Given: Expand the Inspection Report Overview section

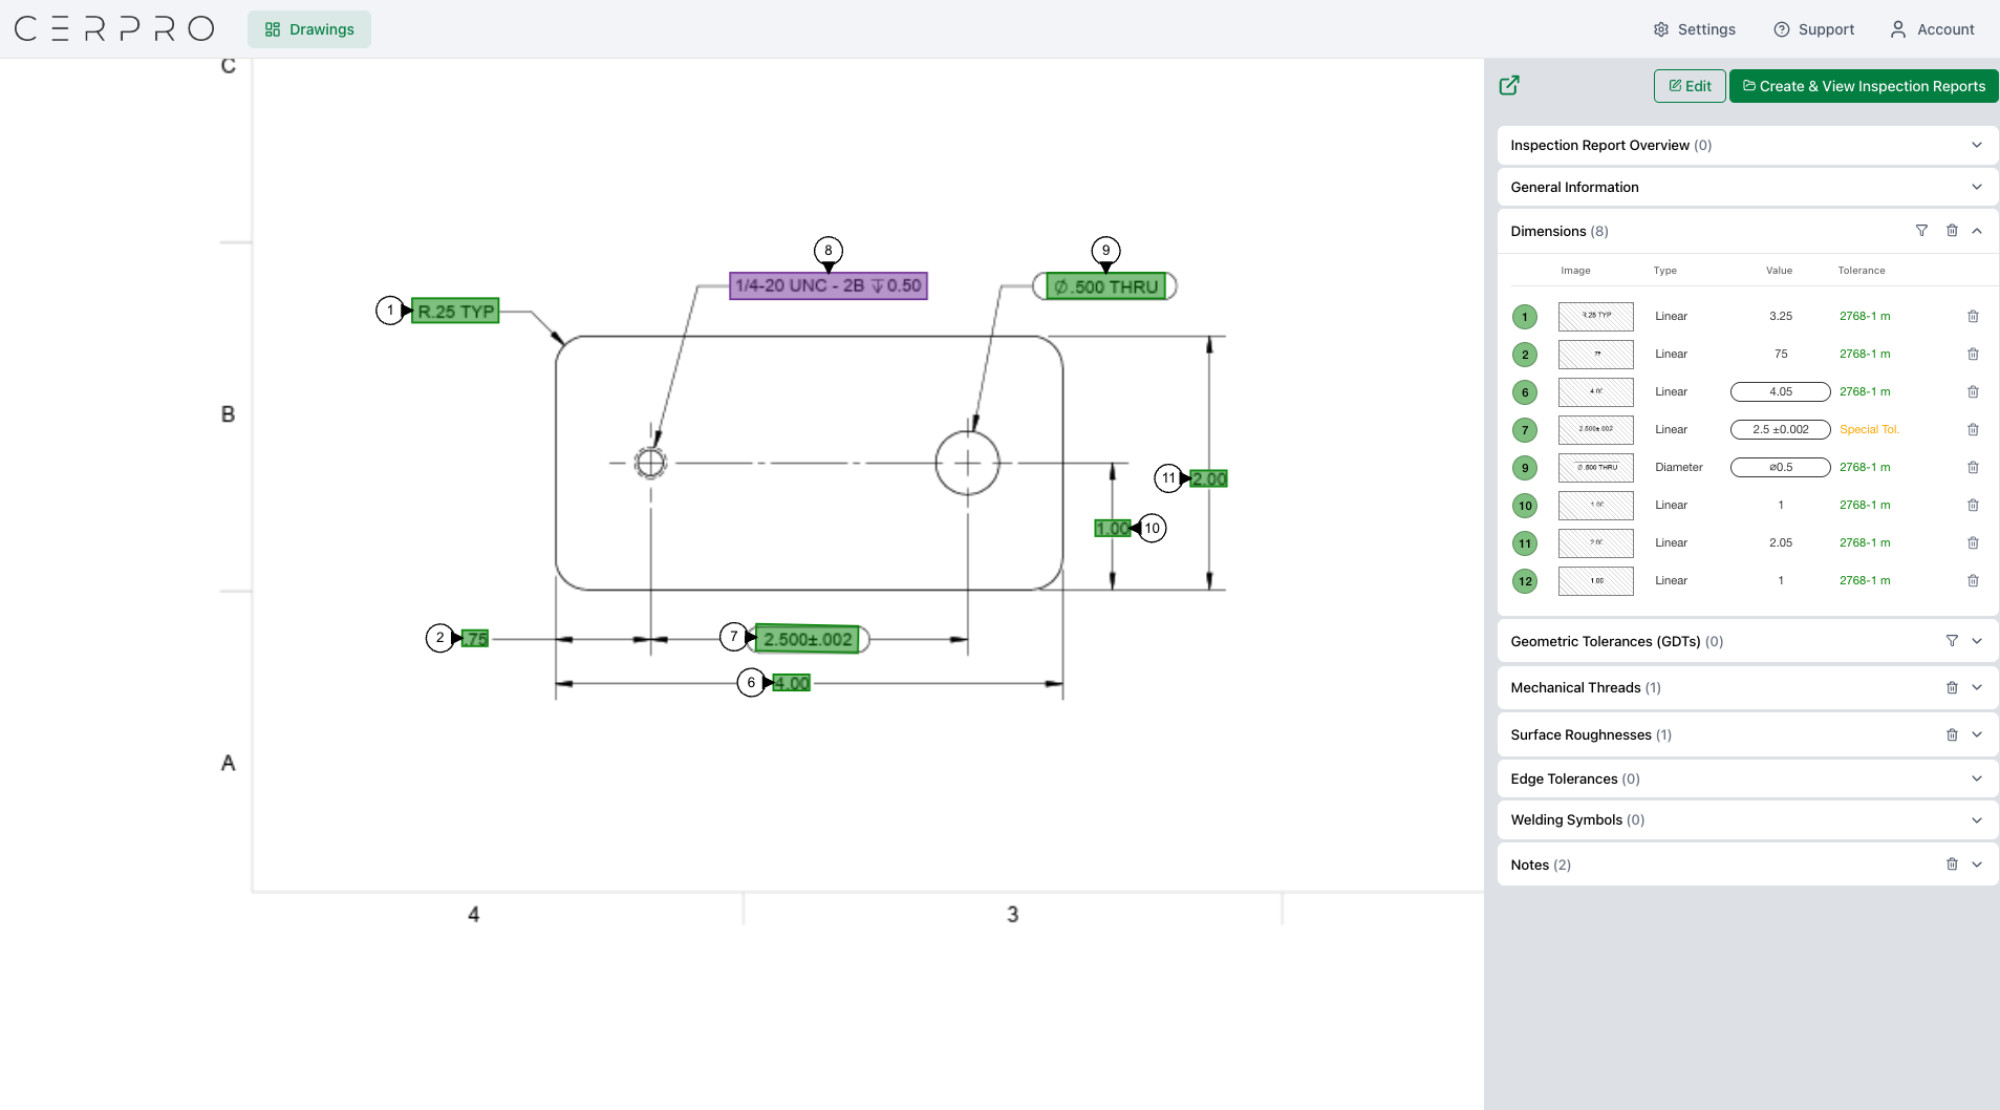Looking at the screenshot, I should click(x=1976, y=146).
